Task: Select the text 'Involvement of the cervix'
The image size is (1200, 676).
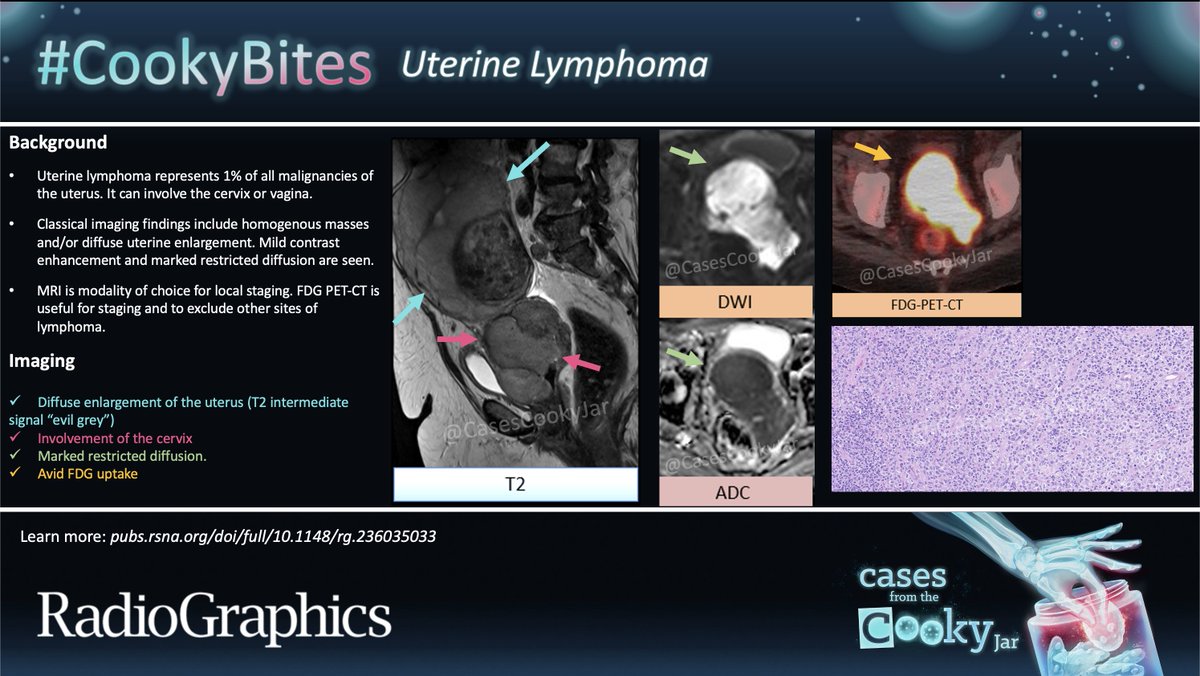Action: click(x=114, y=438)
